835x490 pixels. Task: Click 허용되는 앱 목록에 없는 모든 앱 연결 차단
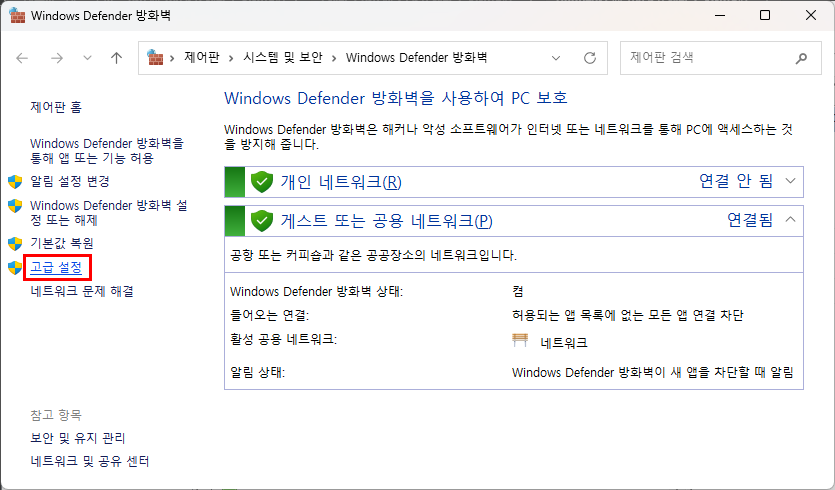coord(627,315)
